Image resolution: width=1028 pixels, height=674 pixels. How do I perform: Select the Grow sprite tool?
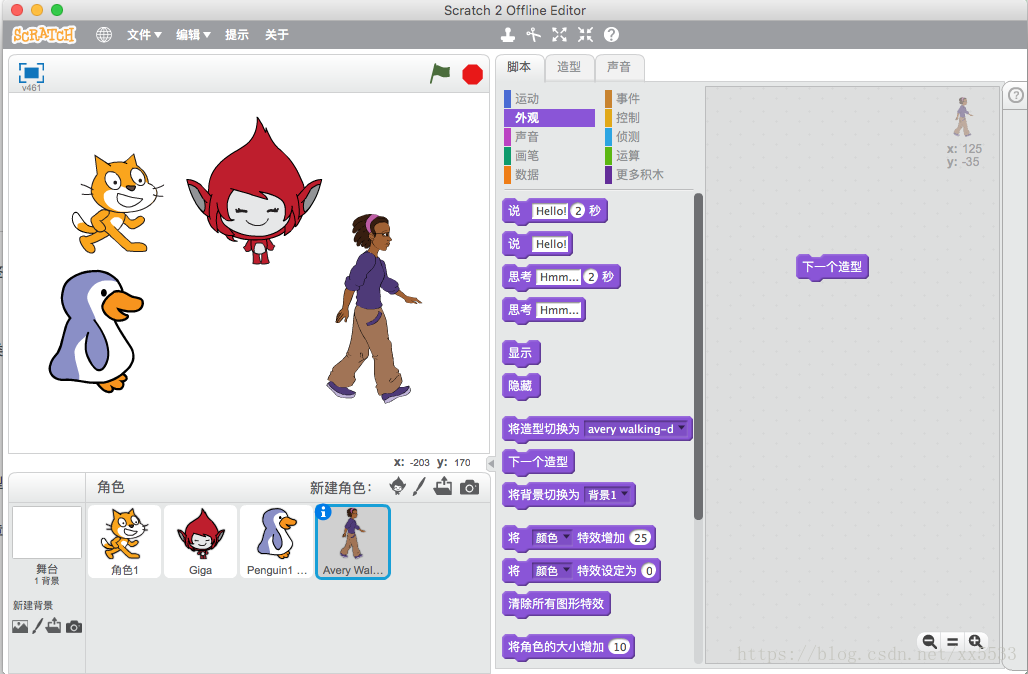[559, 35]
